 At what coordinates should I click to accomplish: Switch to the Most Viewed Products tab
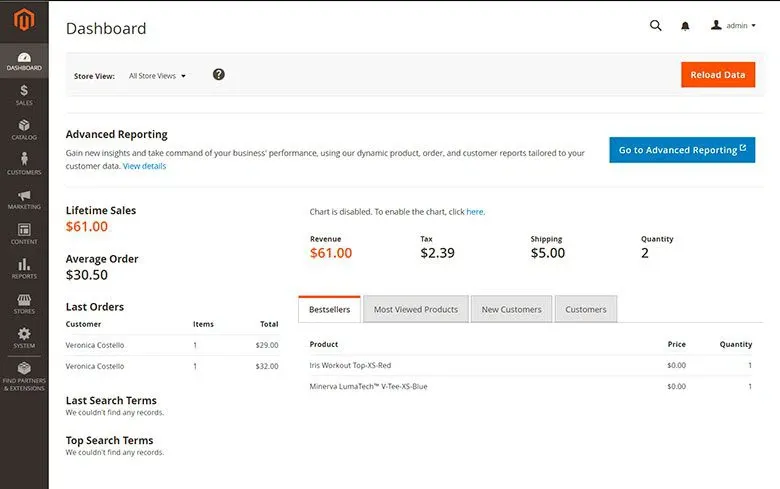[x=415, y=310]
